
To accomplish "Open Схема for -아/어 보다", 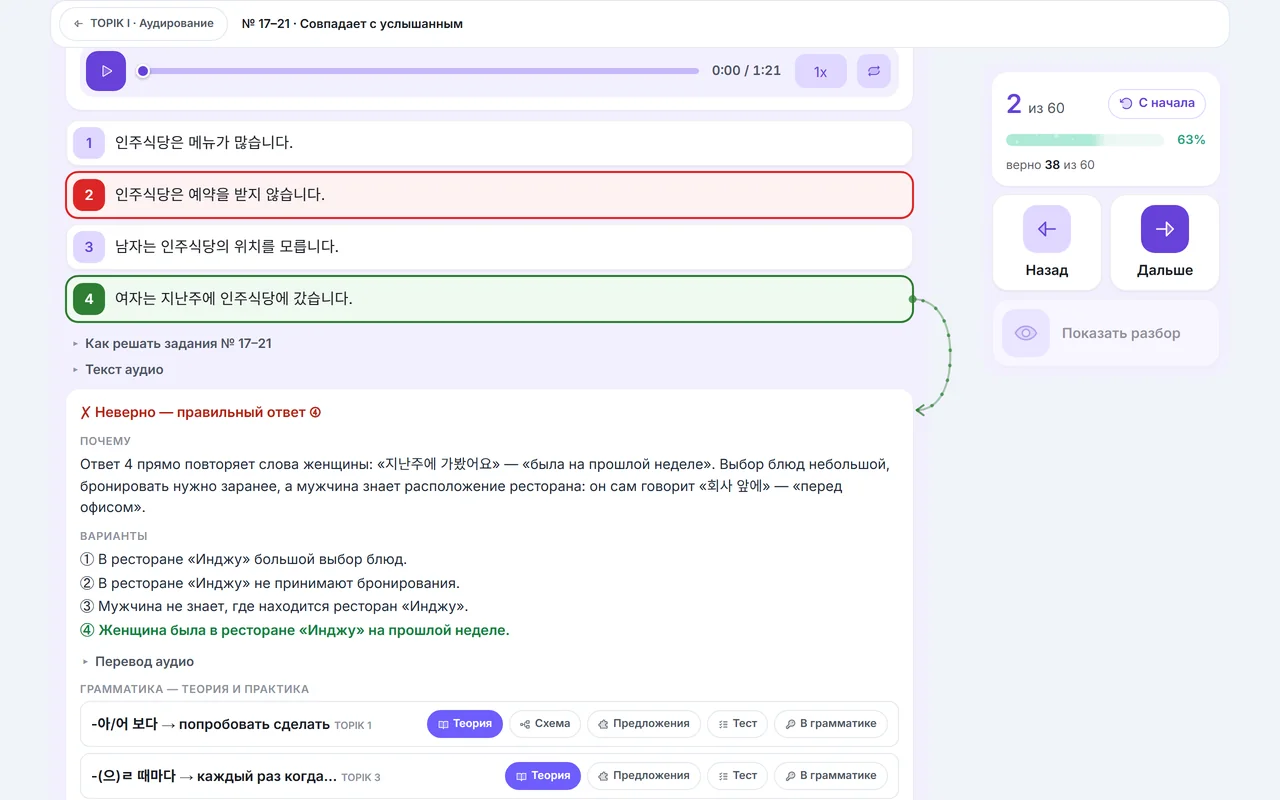I will tap(545, 724).
